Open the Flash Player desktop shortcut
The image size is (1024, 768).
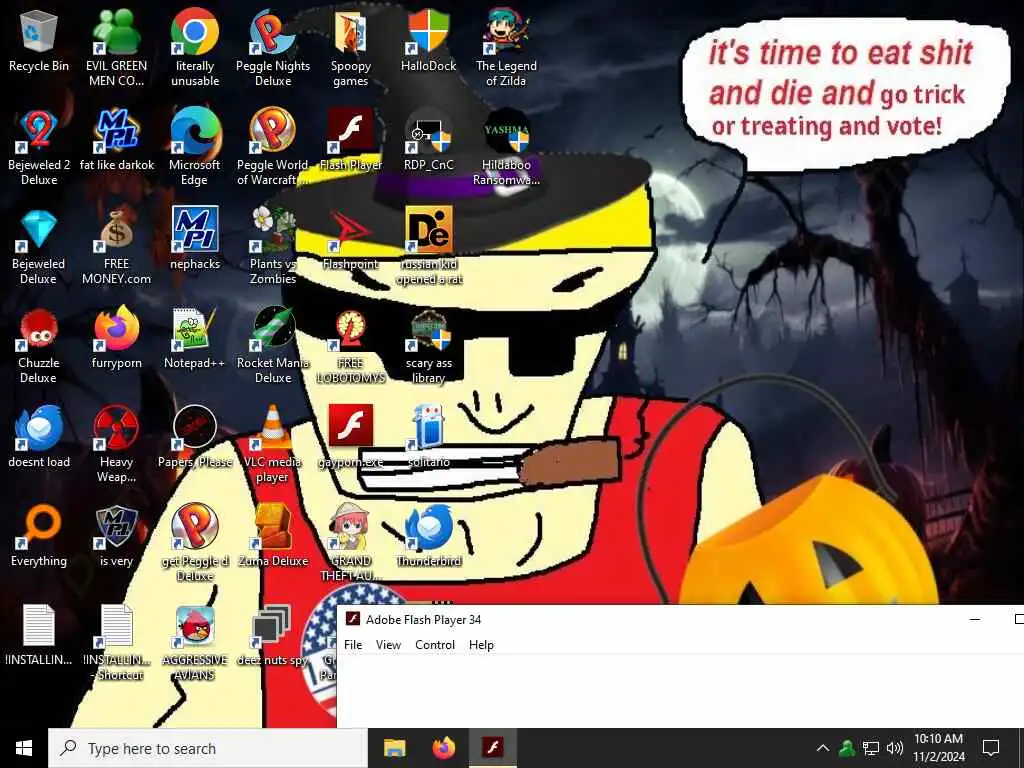point(351,138)
